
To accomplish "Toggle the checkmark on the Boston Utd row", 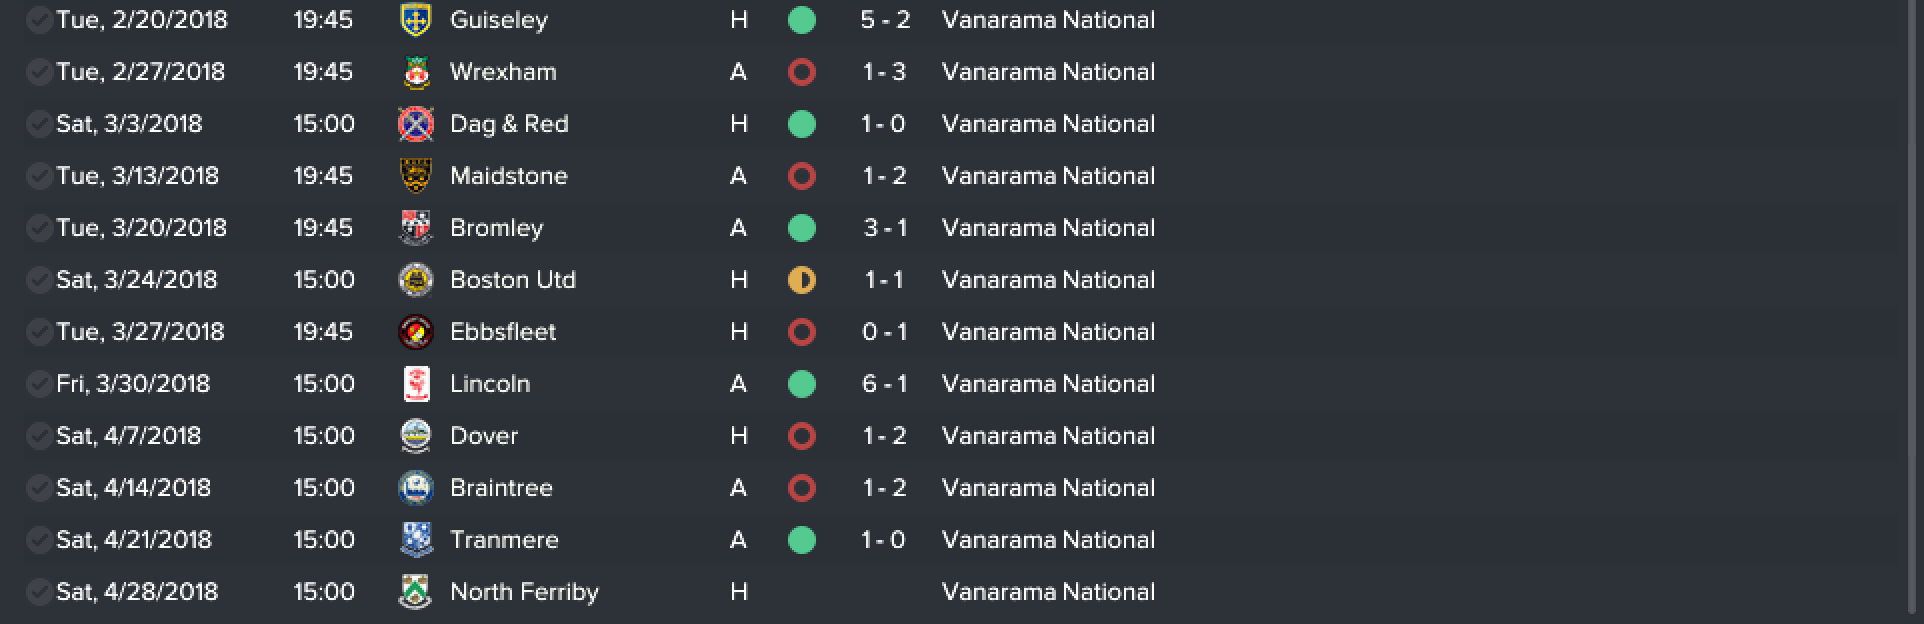I will click(39, 280).
